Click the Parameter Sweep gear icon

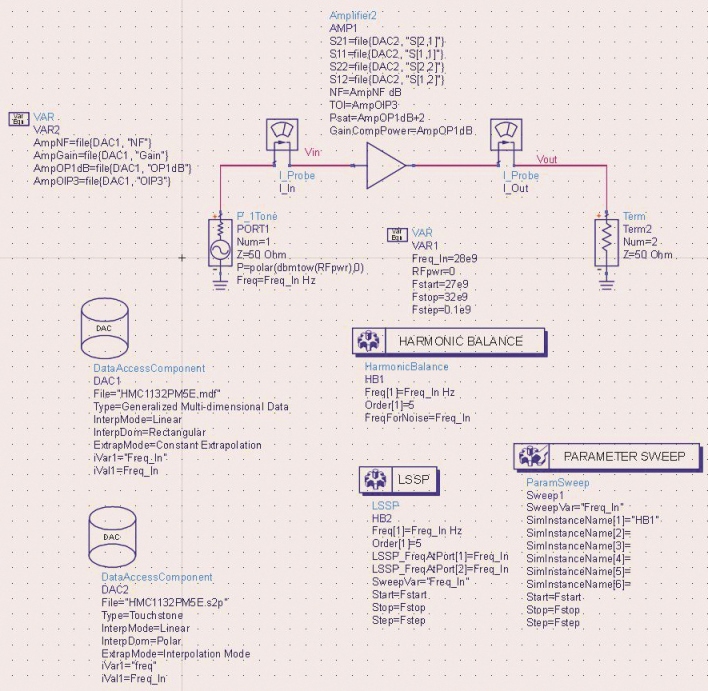coord(530,457)
